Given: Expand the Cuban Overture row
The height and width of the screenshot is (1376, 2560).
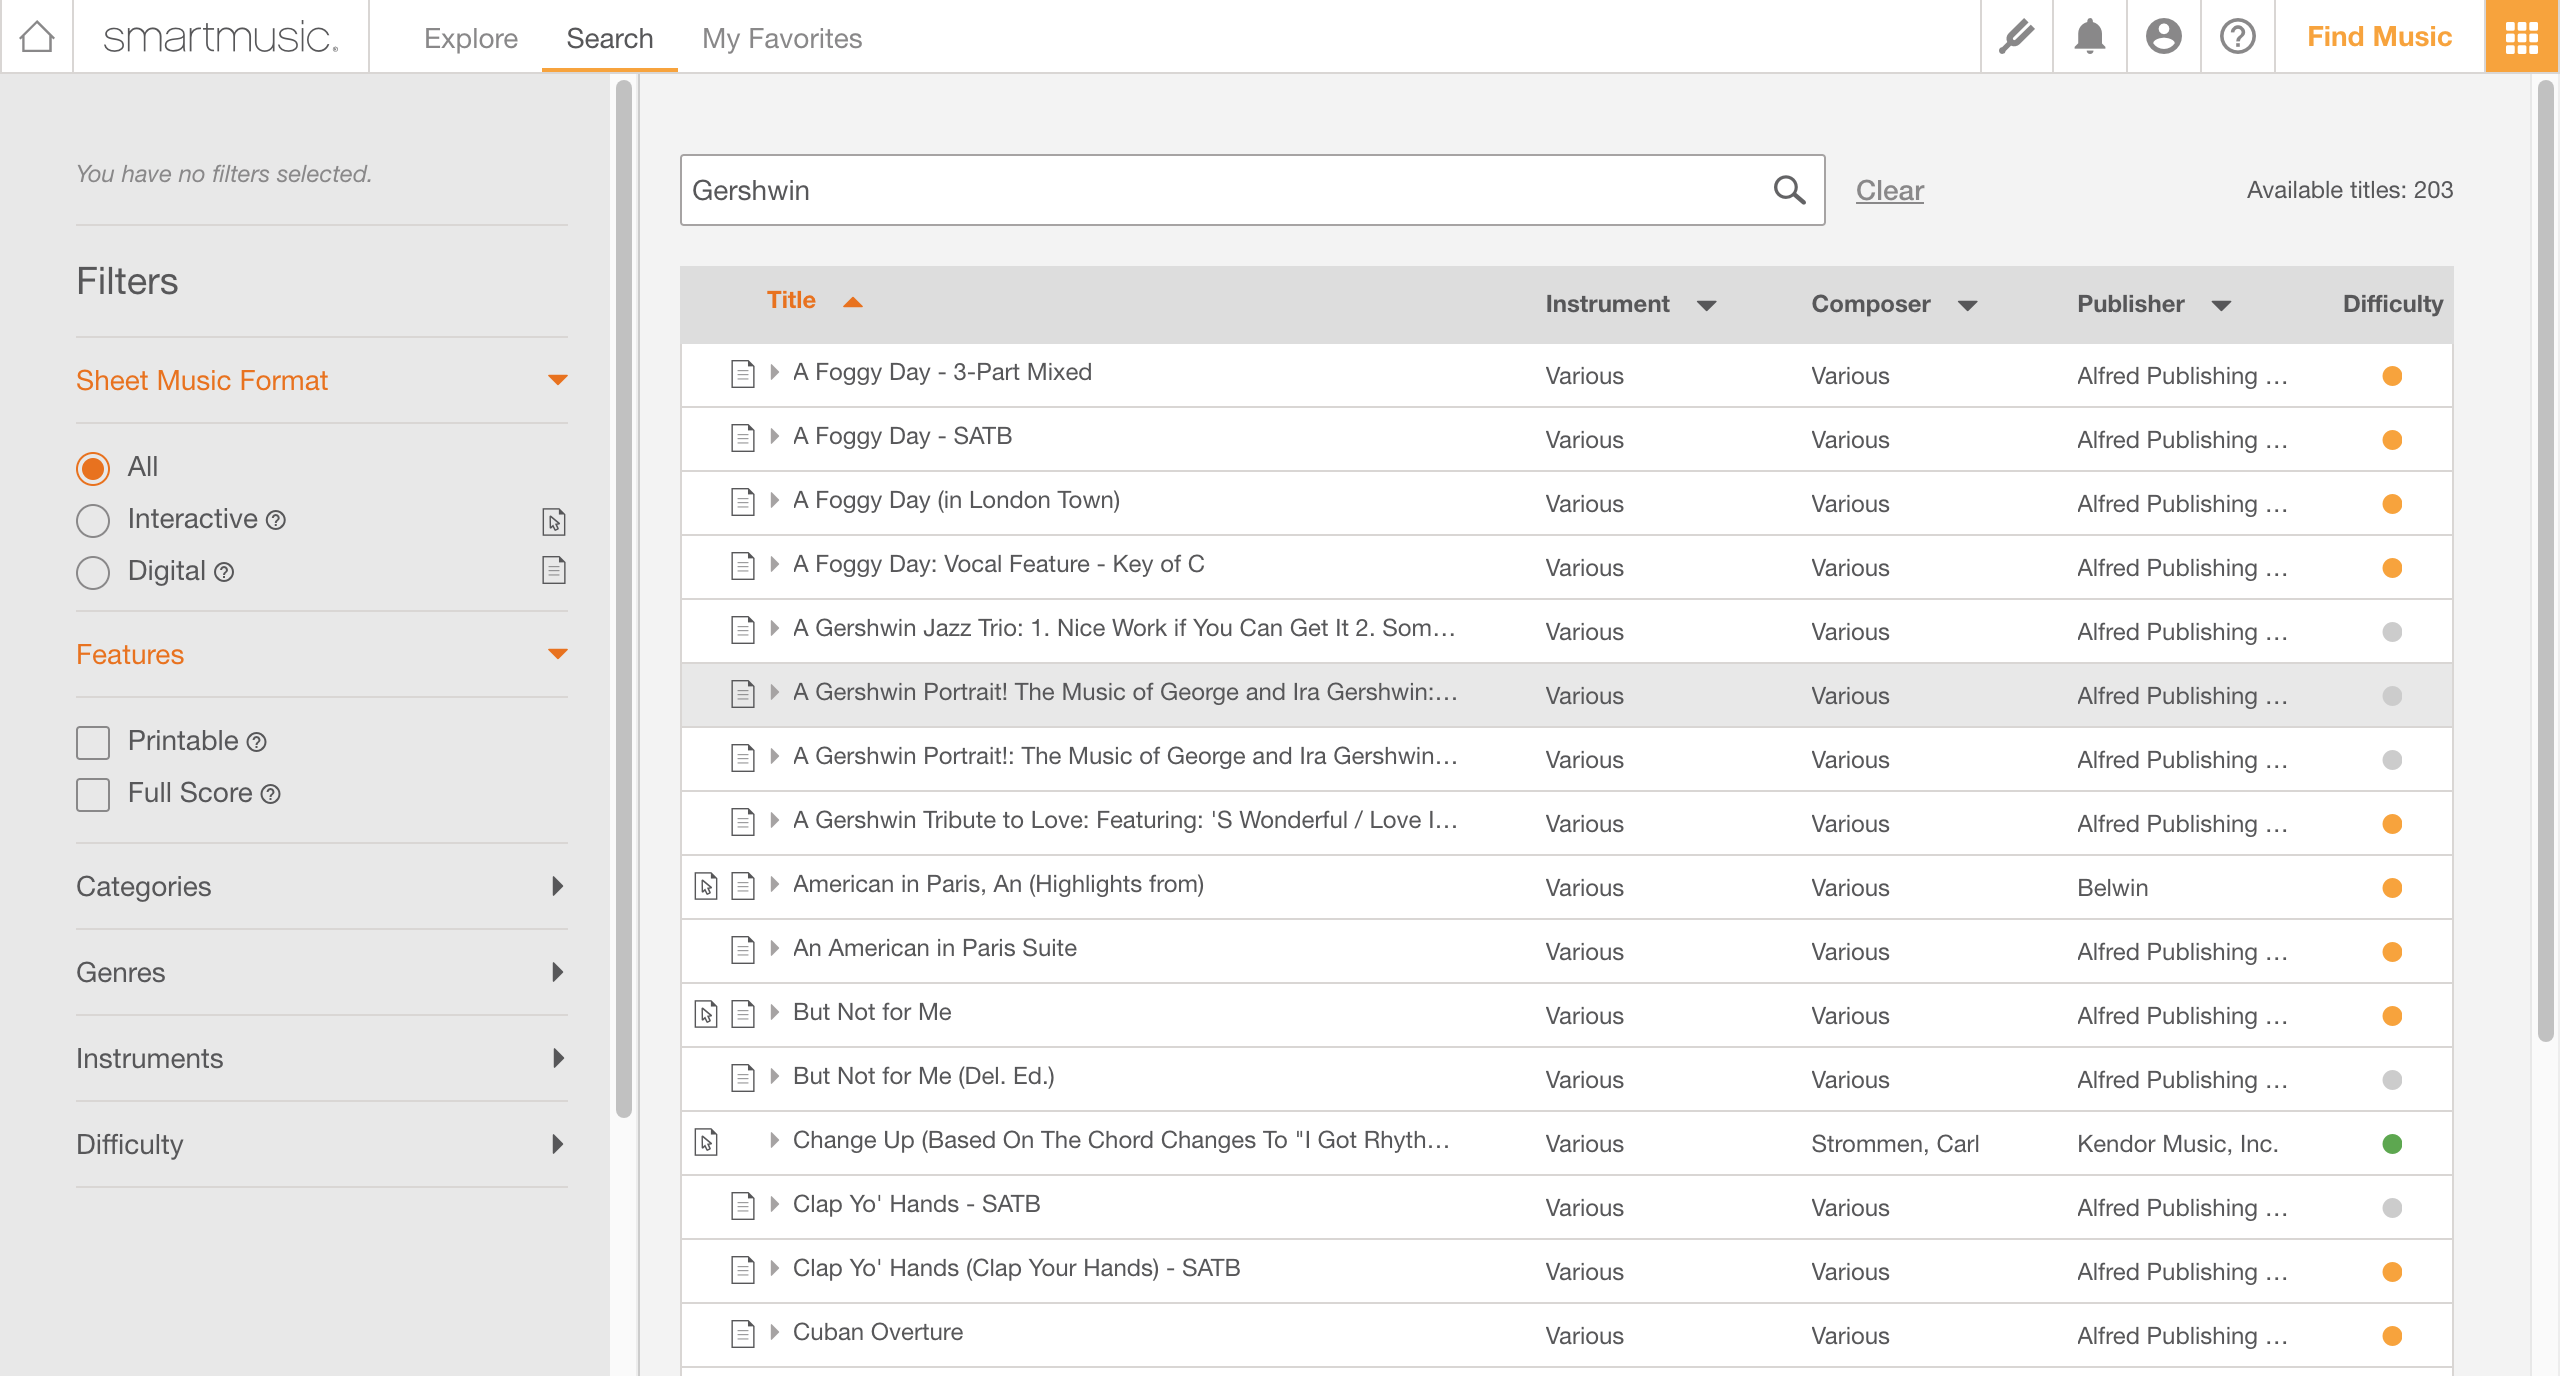Looking at the screenshot, I should click(x=775, y=1332).
